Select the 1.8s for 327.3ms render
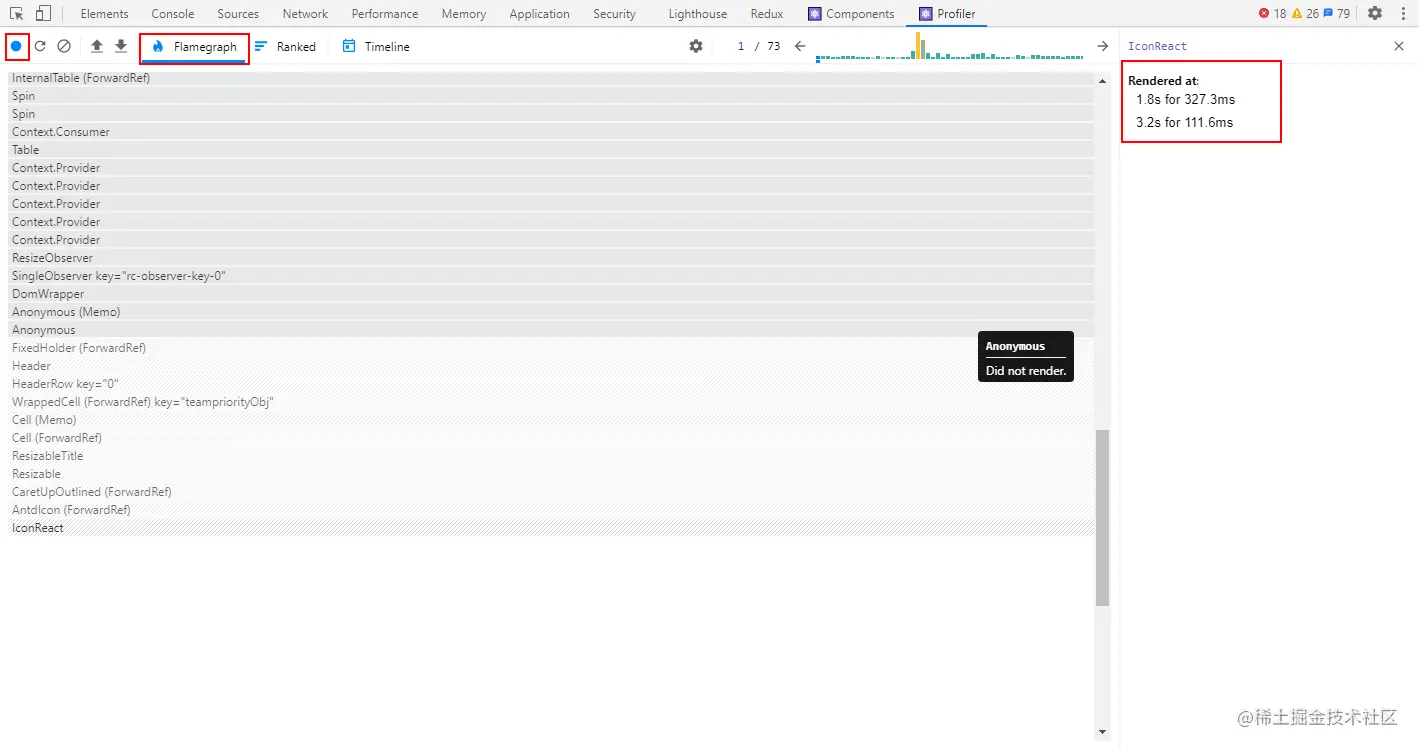 tap(1185, 100)
